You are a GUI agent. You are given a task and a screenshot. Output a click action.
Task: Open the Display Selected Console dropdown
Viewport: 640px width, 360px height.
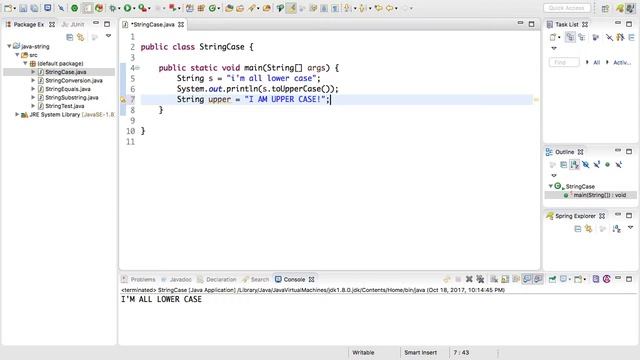[x=570, y=280]
